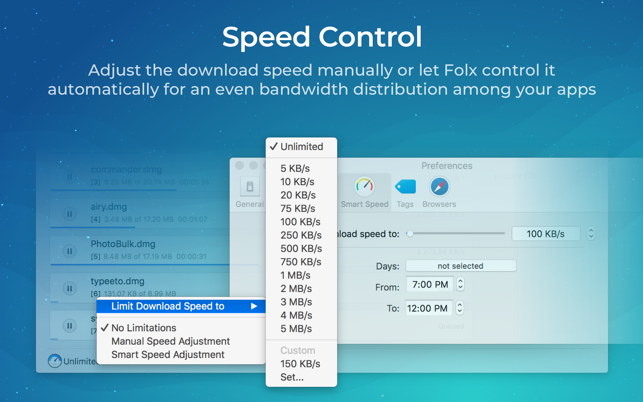Click the To time field 12:00 PM
The height and width of the screenshot is (402, 643).
[x=429, y=308]
